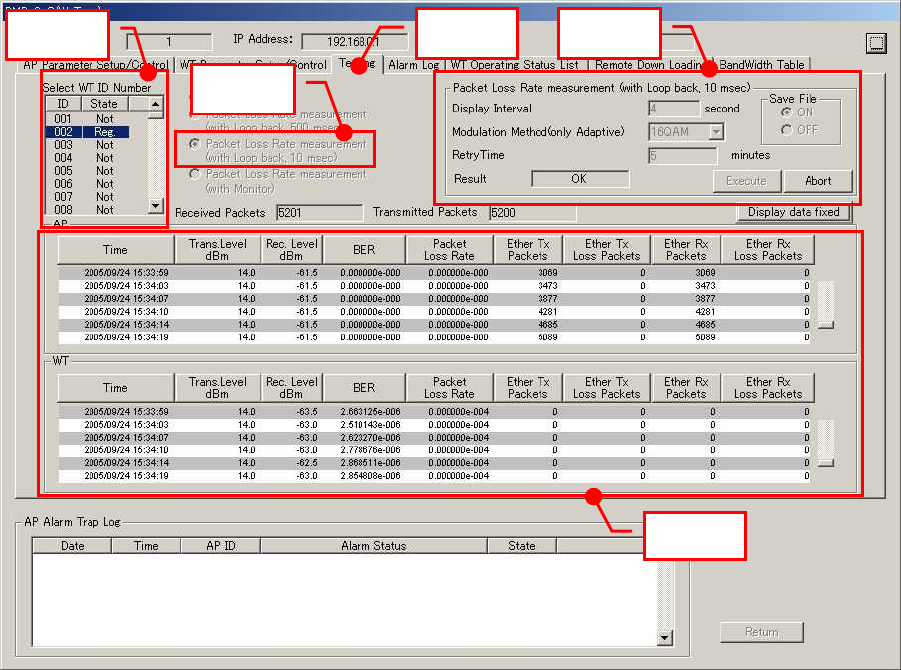Select WT ID 008 in the list

click(x=87, y=210)
